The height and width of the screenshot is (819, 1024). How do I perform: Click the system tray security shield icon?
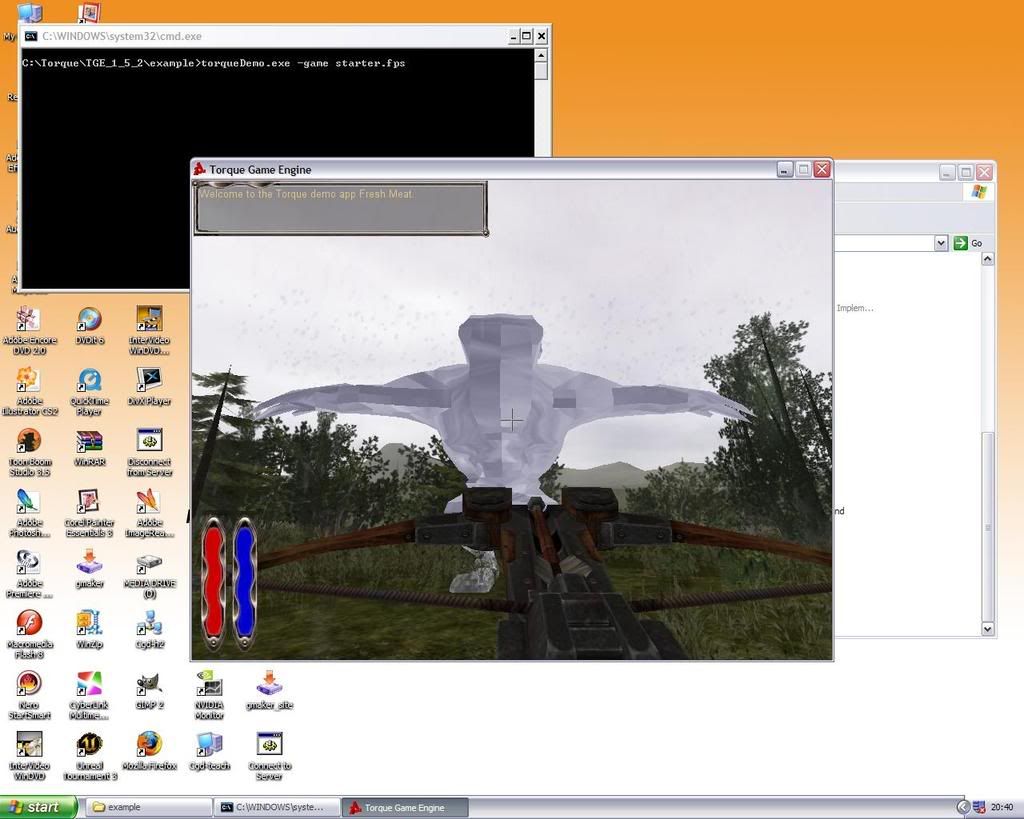click(x=979, y=808)
